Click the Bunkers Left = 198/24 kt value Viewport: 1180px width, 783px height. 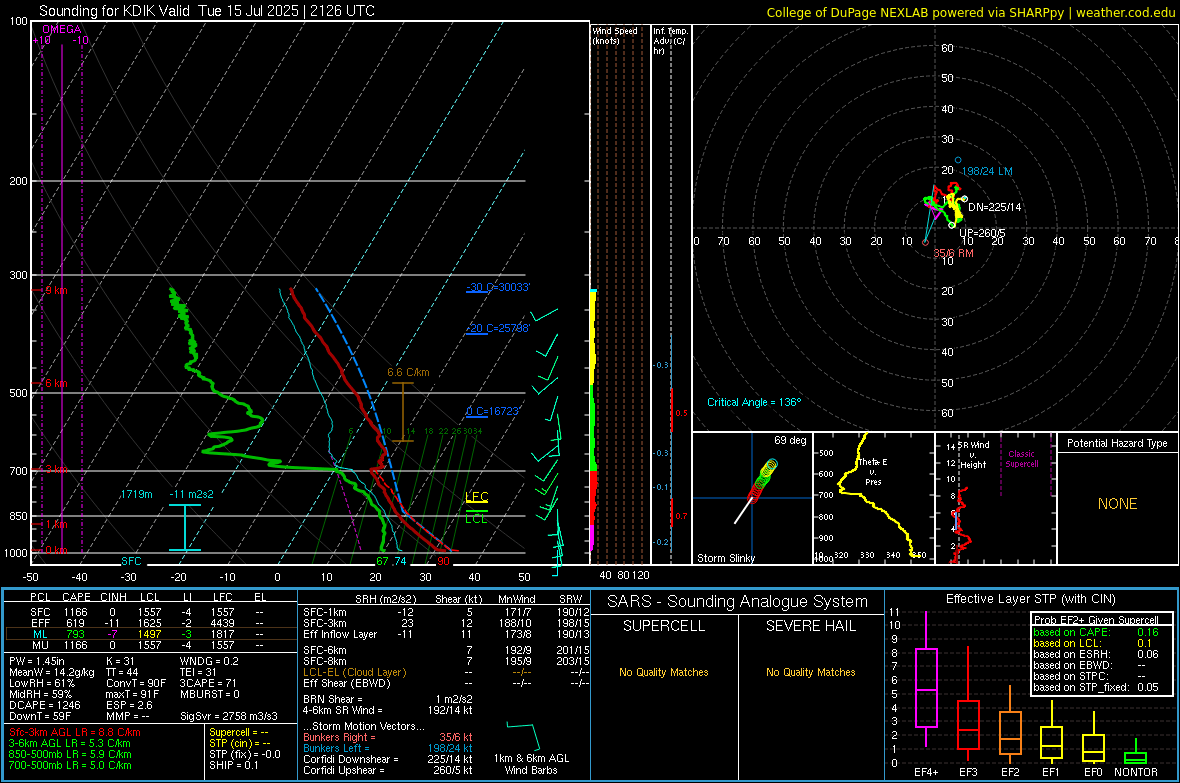point(388,748)
